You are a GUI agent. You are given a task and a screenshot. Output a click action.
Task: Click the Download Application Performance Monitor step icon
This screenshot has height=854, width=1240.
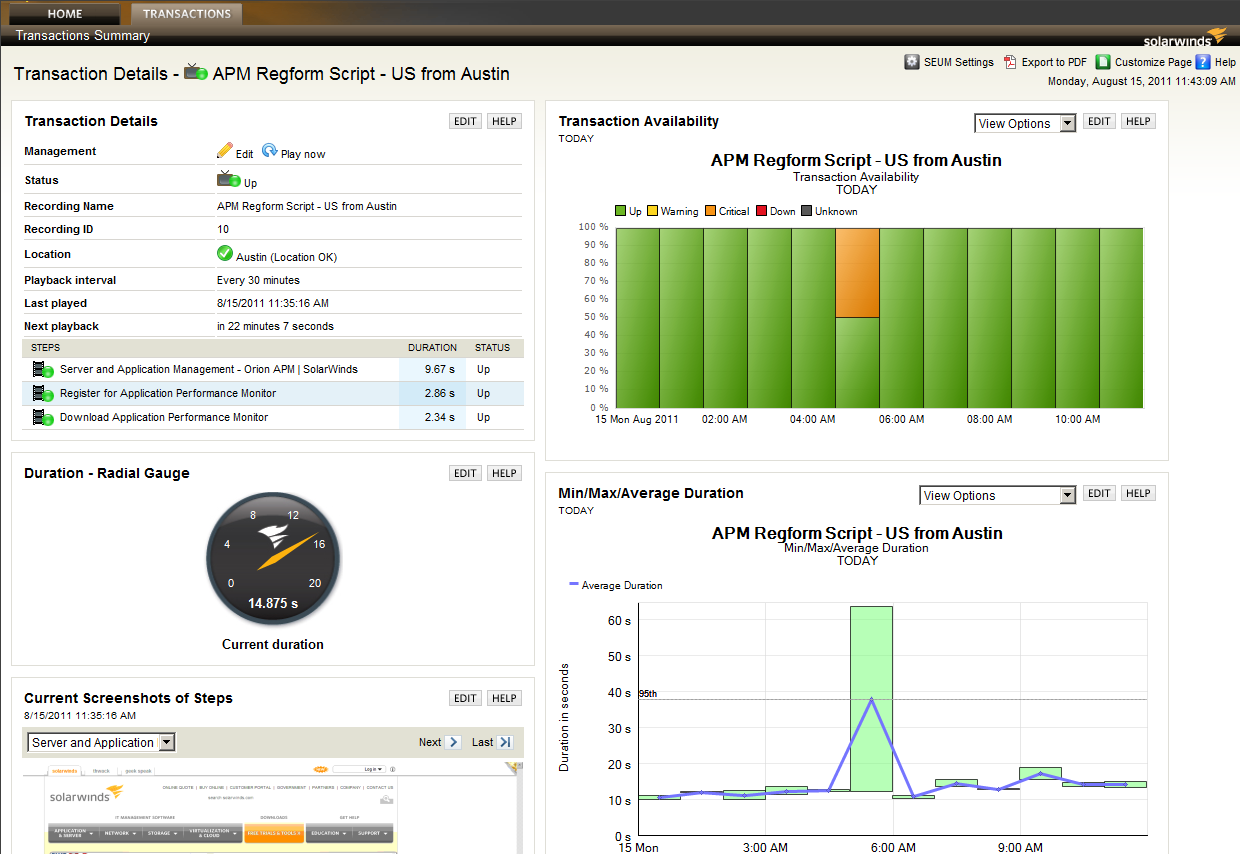pos(43,417)
